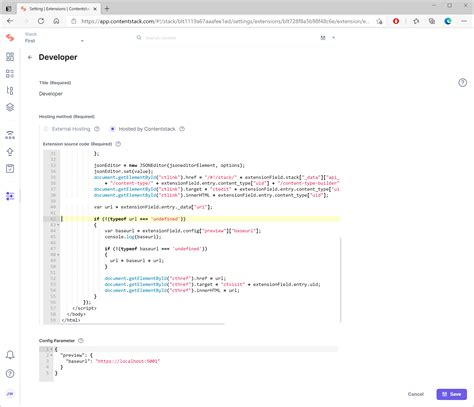Open the Dashboard icon in sidebar

10,57
